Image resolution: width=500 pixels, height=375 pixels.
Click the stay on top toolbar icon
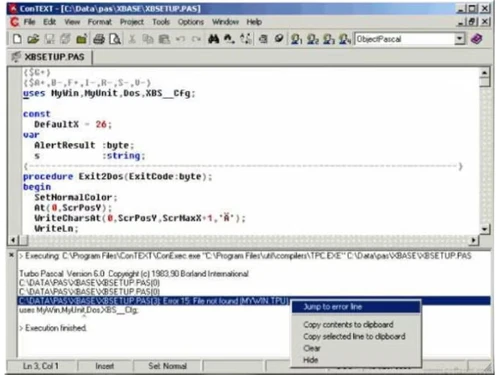coord(279,39)
